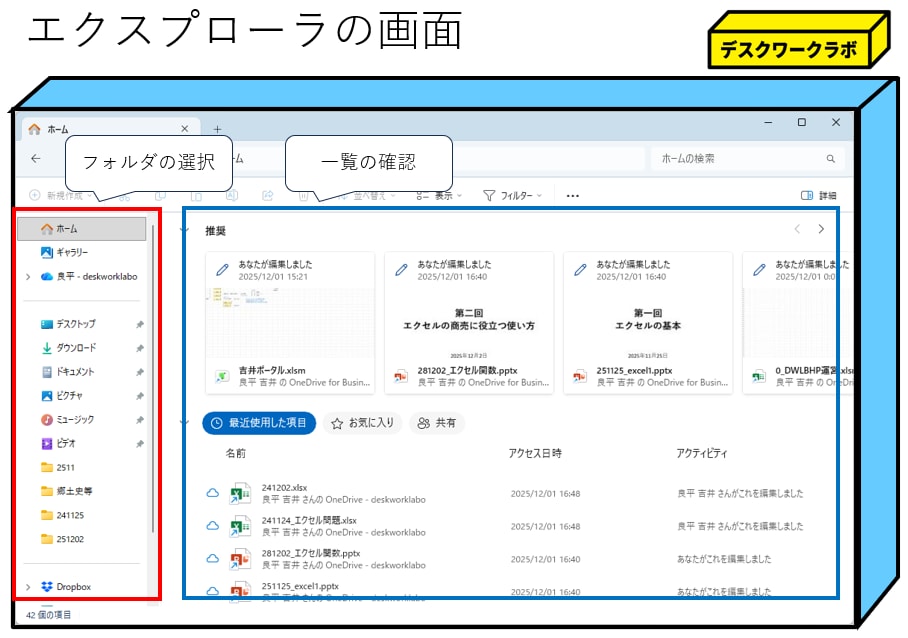The height and width of the screenshot is (638, 908).
Task: Switch to the 共有 tab
Action: coord(437,423)
